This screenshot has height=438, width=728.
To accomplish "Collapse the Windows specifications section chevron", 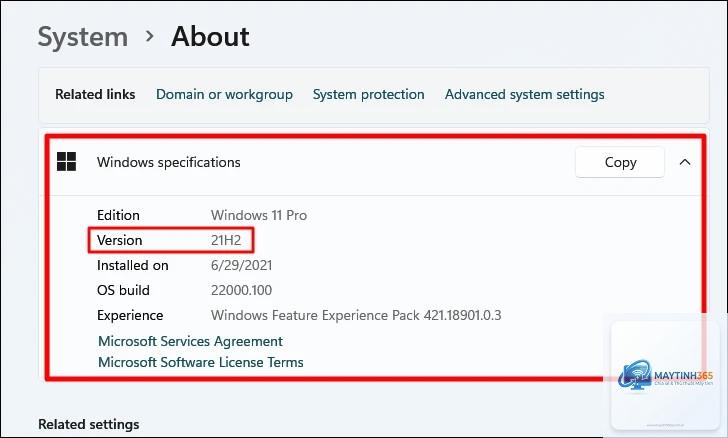I will click(685, 162).
